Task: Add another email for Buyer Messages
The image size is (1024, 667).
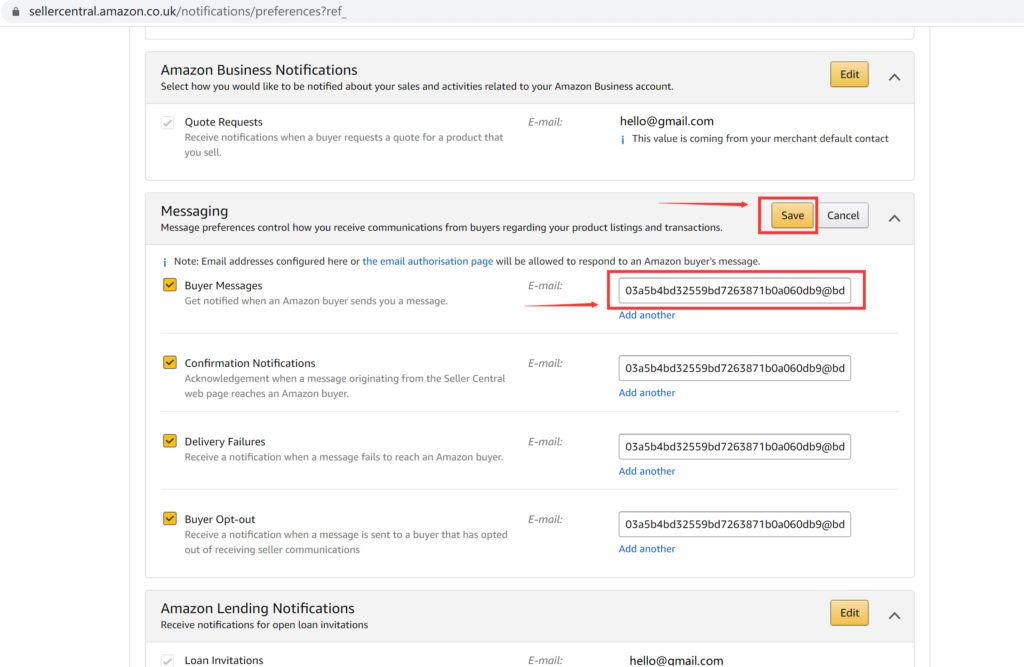Action: [647, 315]
